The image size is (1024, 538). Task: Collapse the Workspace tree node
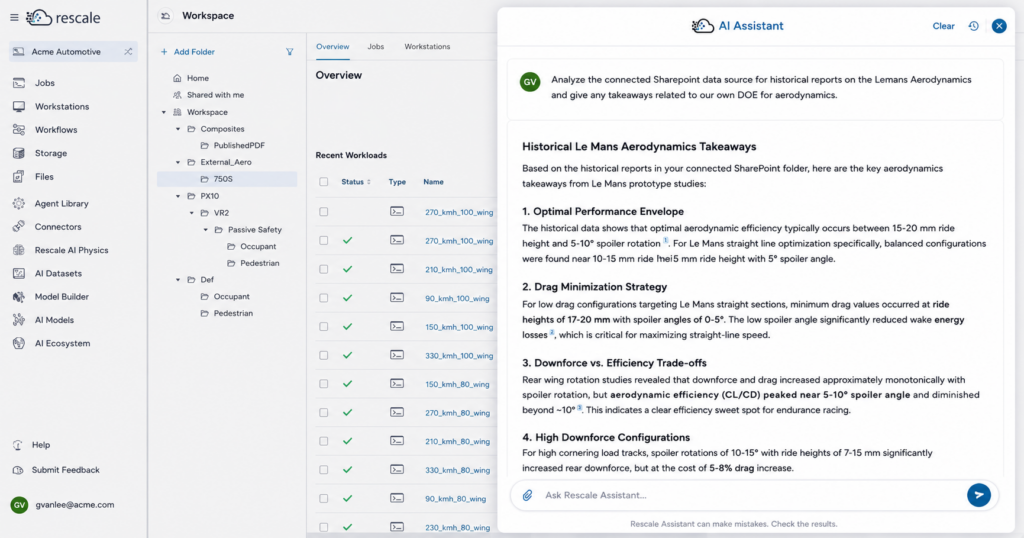tap(164, 112)
